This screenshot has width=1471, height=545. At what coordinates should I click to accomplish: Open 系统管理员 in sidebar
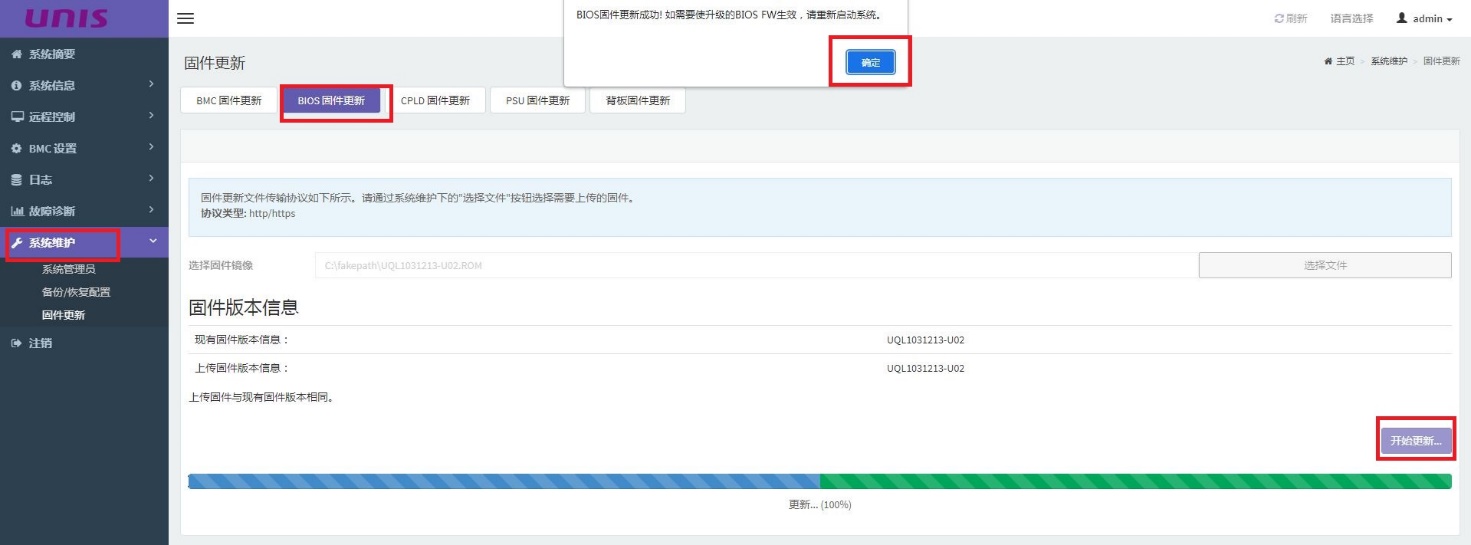68,270
